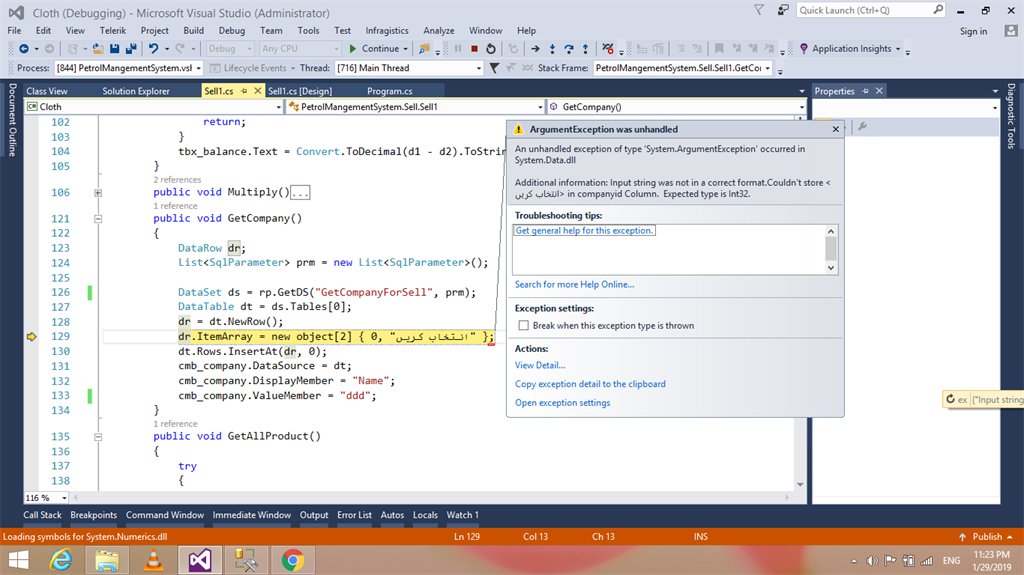Click the breakpoints toggle icon with red dot
Screen dimensions: 1024x575
click(608, 49)
